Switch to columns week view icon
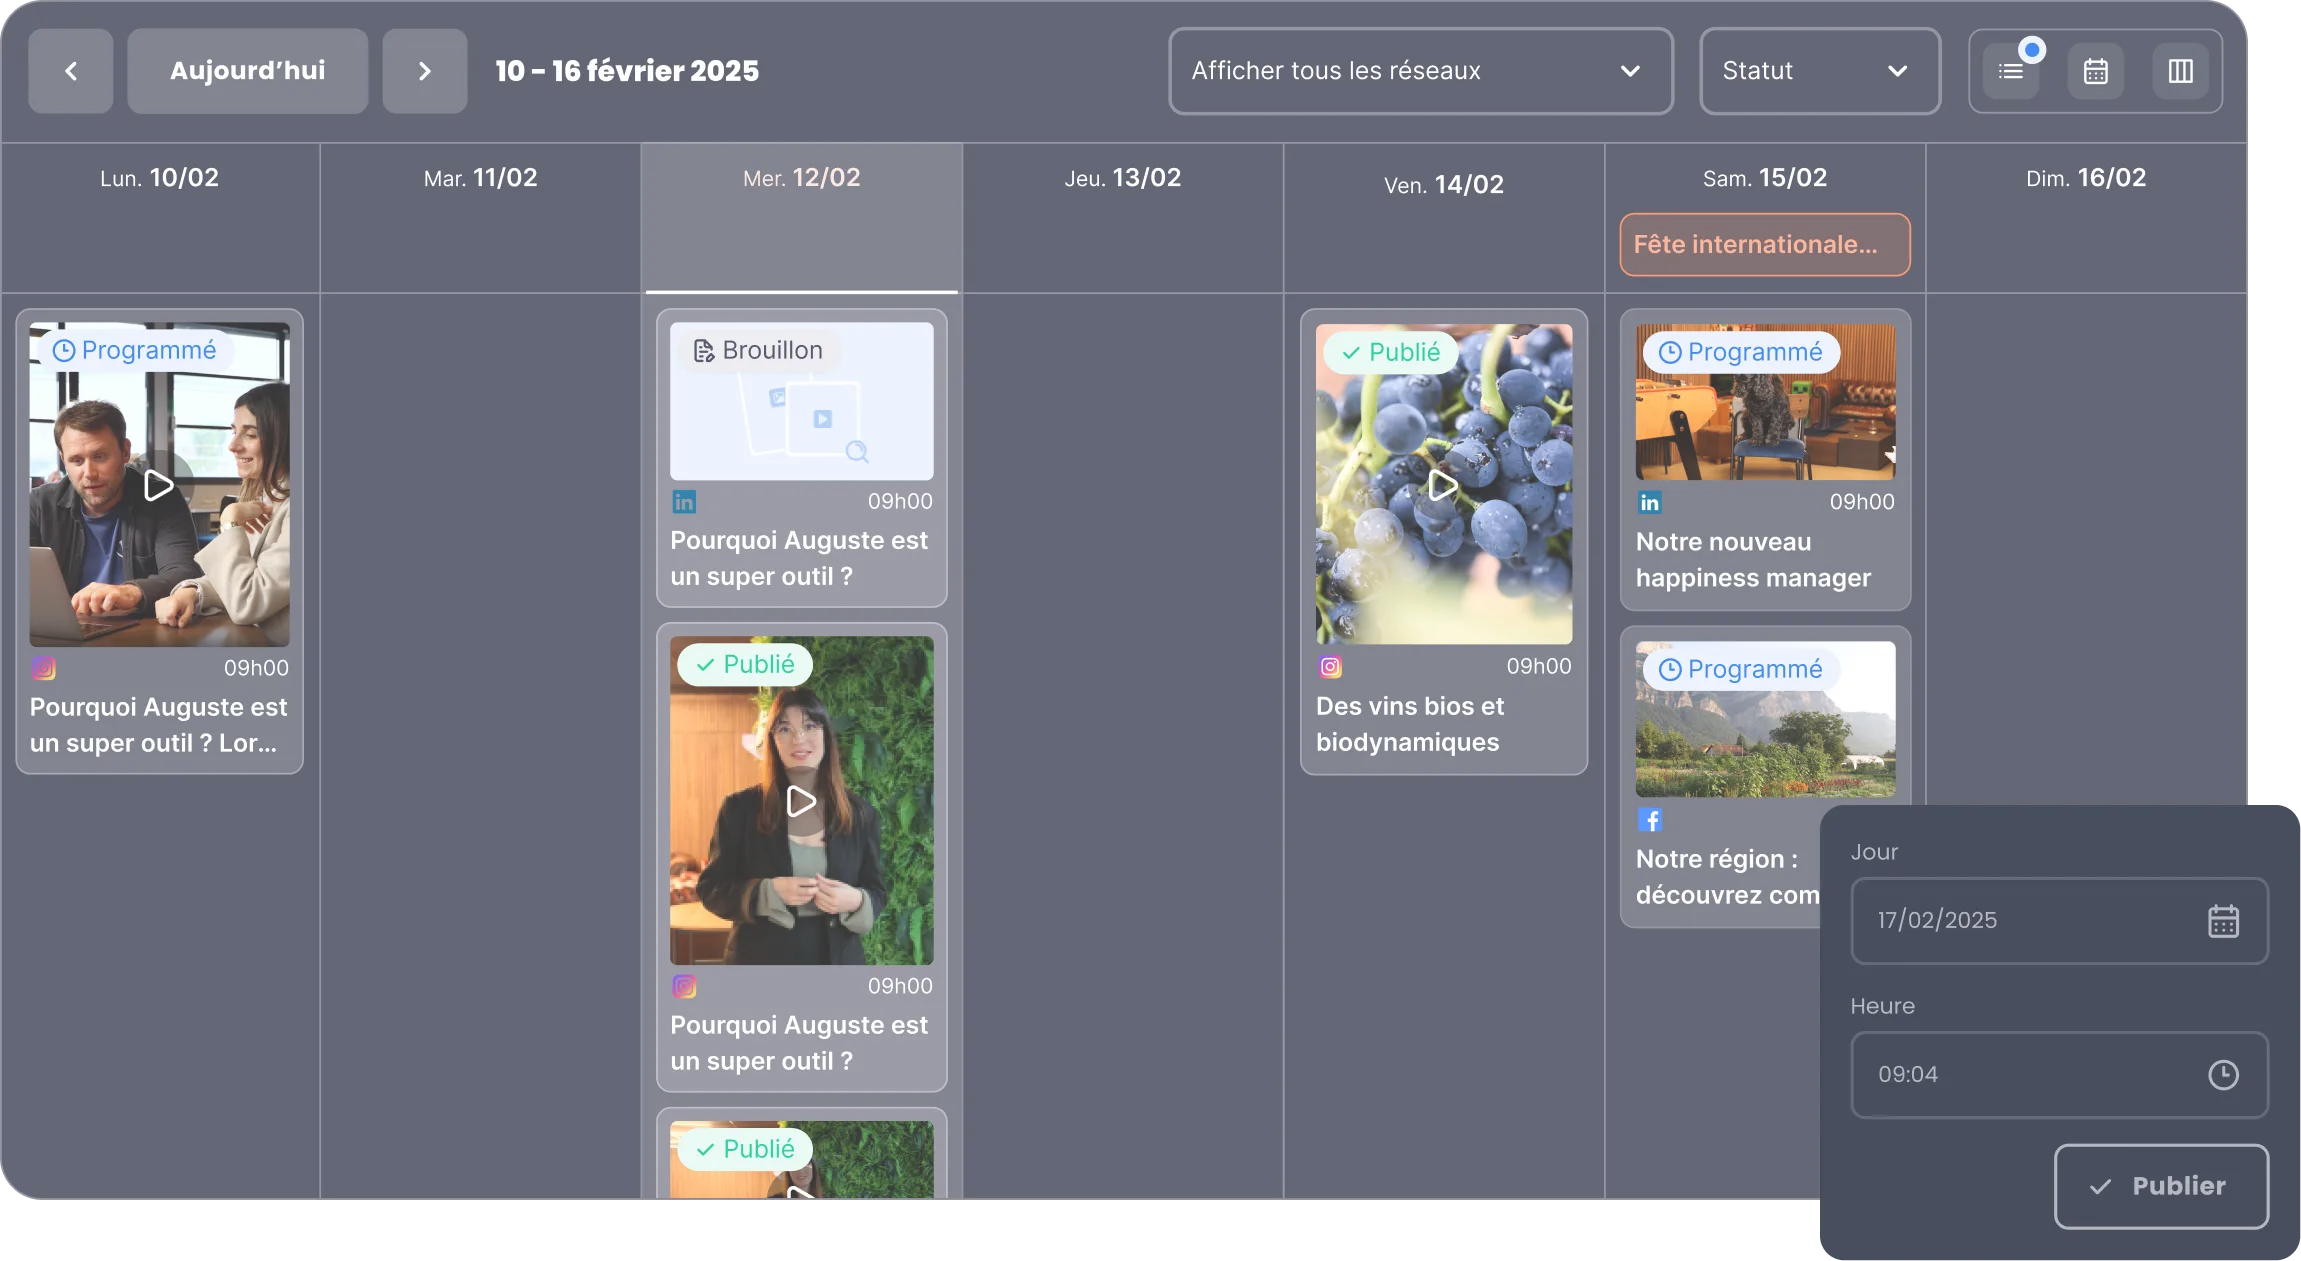 [2180, 71]
